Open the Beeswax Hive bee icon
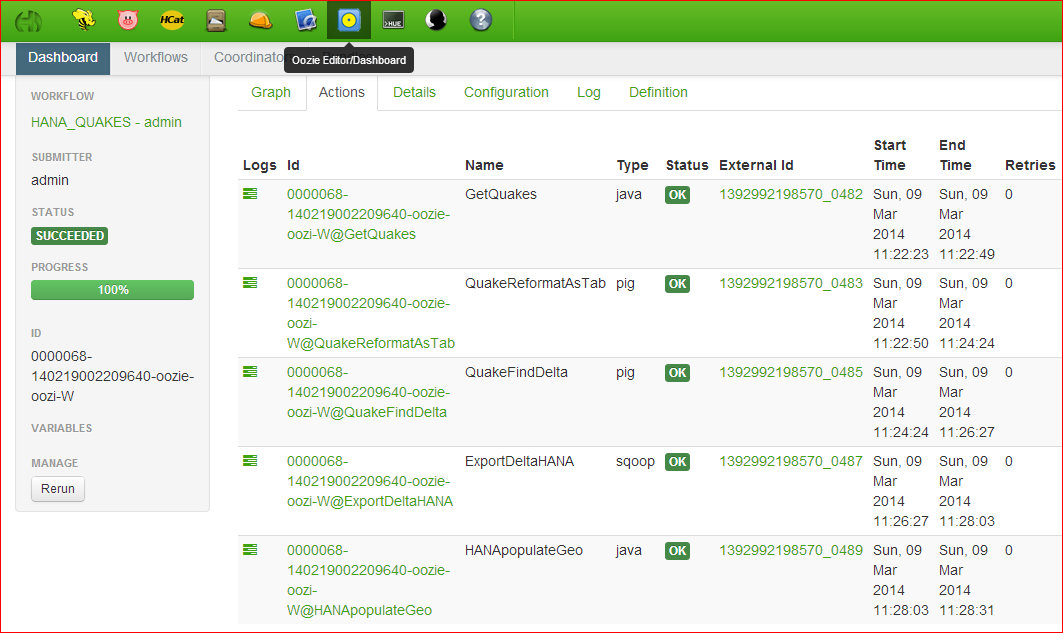Screen dimensions: 1063x633 click(x=84, y=20)
